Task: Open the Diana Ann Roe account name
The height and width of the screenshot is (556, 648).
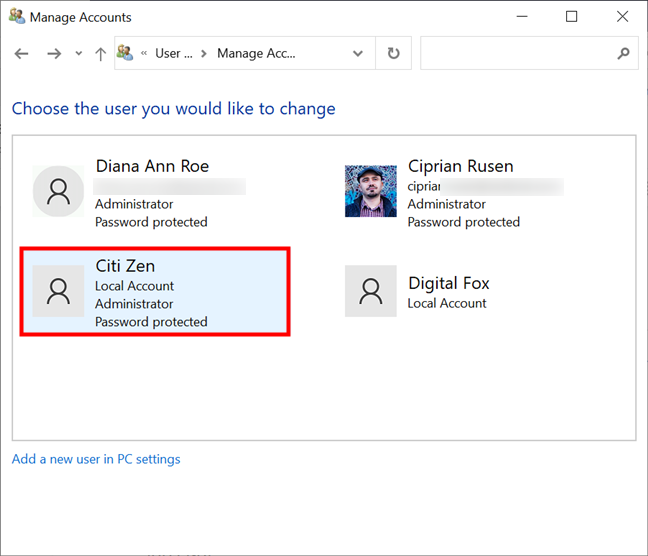Action: pyautogui.click(x=152, y=166)
